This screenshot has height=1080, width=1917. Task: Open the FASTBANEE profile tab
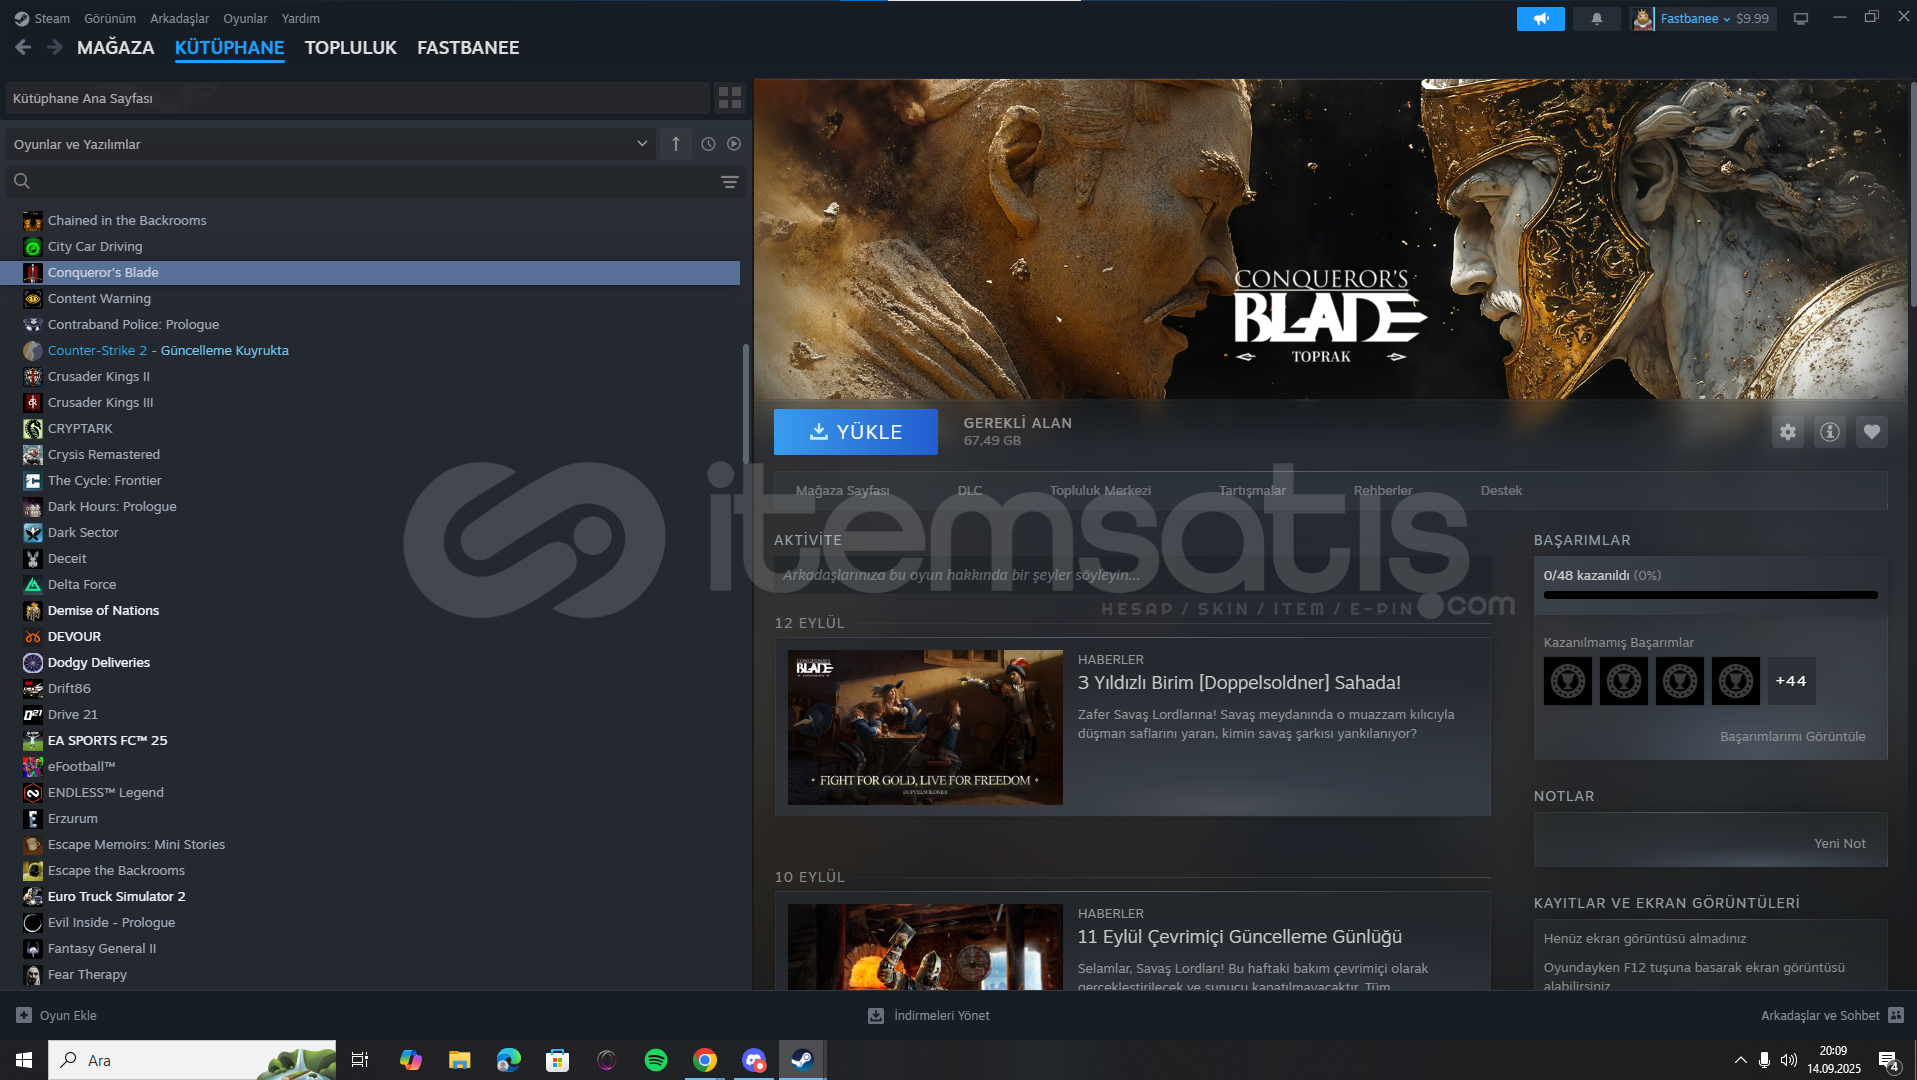(x=468, y=48)
